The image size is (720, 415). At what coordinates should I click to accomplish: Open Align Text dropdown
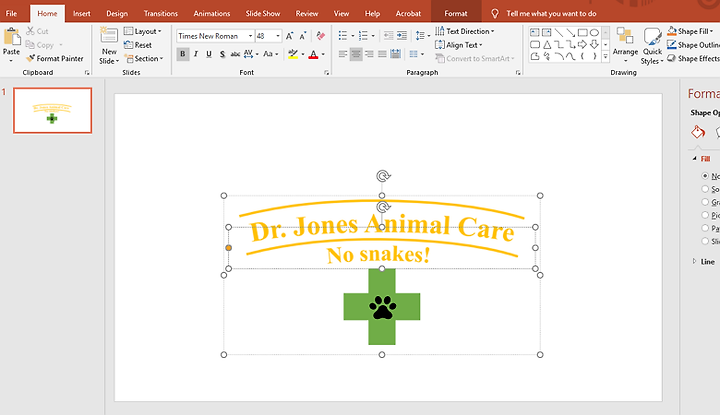(459, 45)
